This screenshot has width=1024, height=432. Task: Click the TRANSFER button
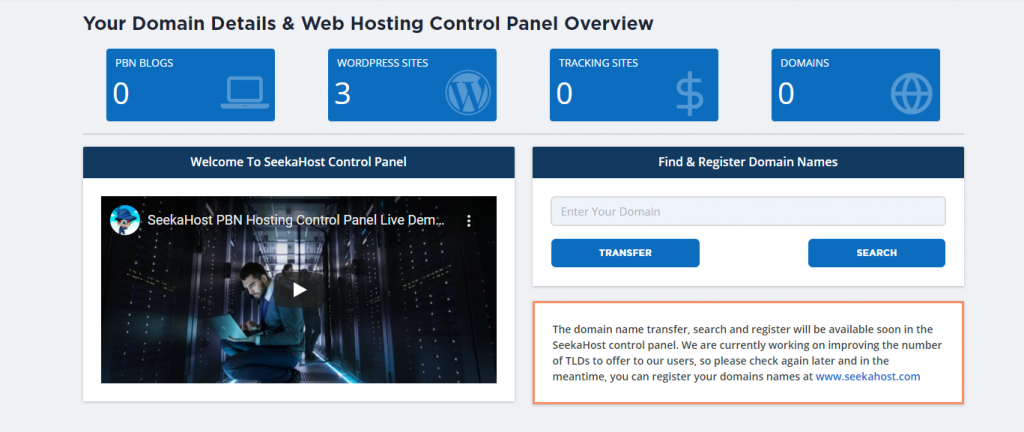(625, 253)
